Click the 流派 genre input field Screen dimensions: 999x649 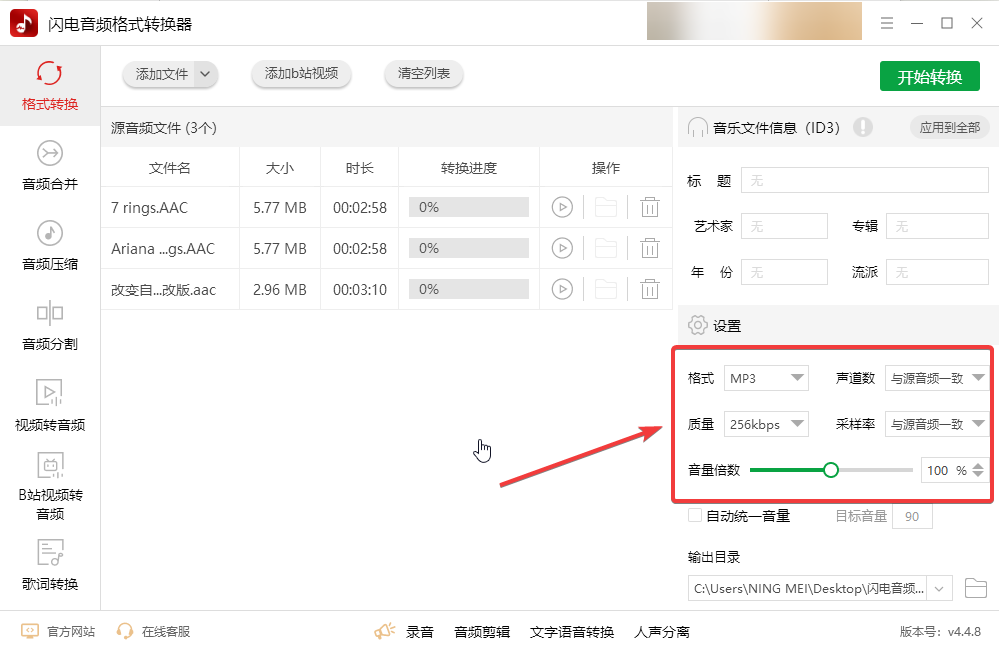(x=937, y=272)
